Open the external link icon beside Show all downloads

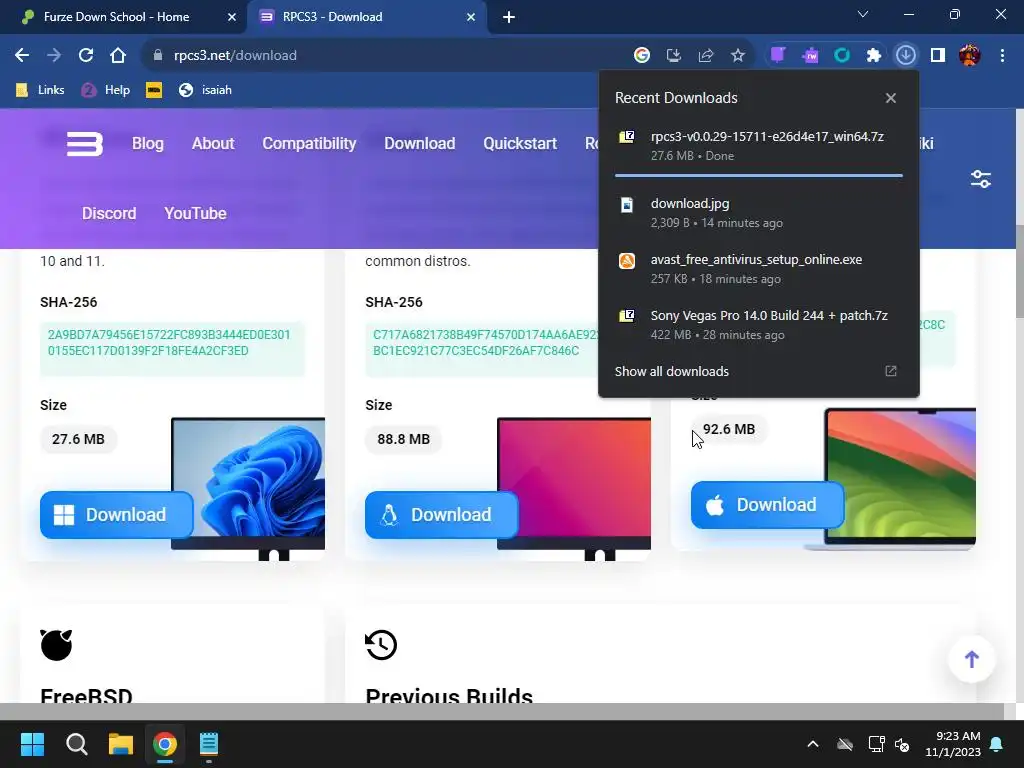click(891, 371)
